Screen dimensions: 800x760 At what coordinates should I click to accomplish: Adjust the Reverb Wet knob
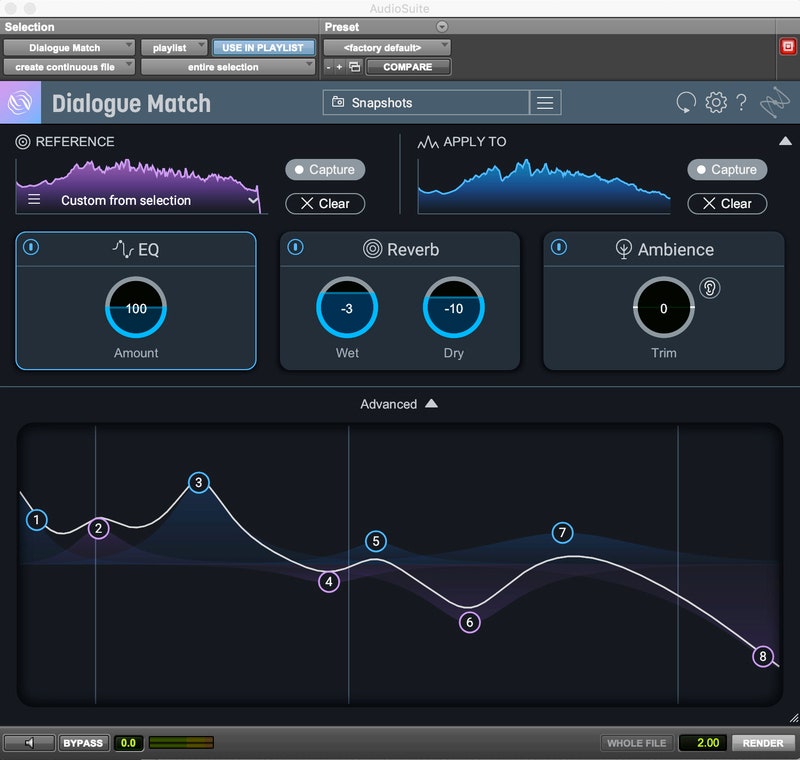pos(347,309)
